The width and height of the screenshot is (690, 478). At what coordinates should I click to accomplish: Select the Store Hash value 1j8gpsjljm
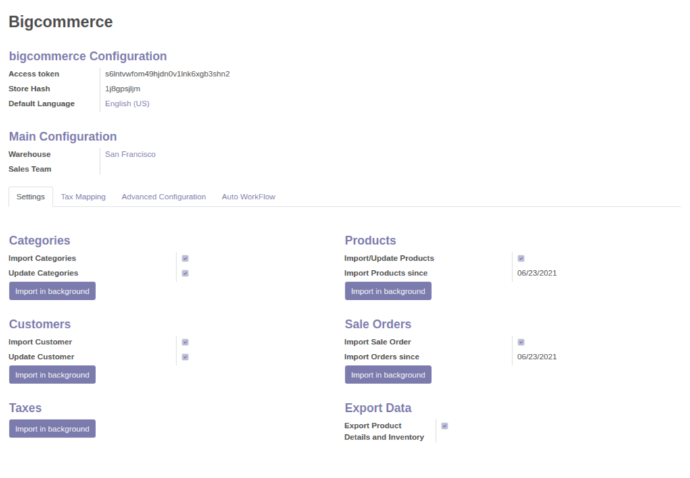[123, 89]
